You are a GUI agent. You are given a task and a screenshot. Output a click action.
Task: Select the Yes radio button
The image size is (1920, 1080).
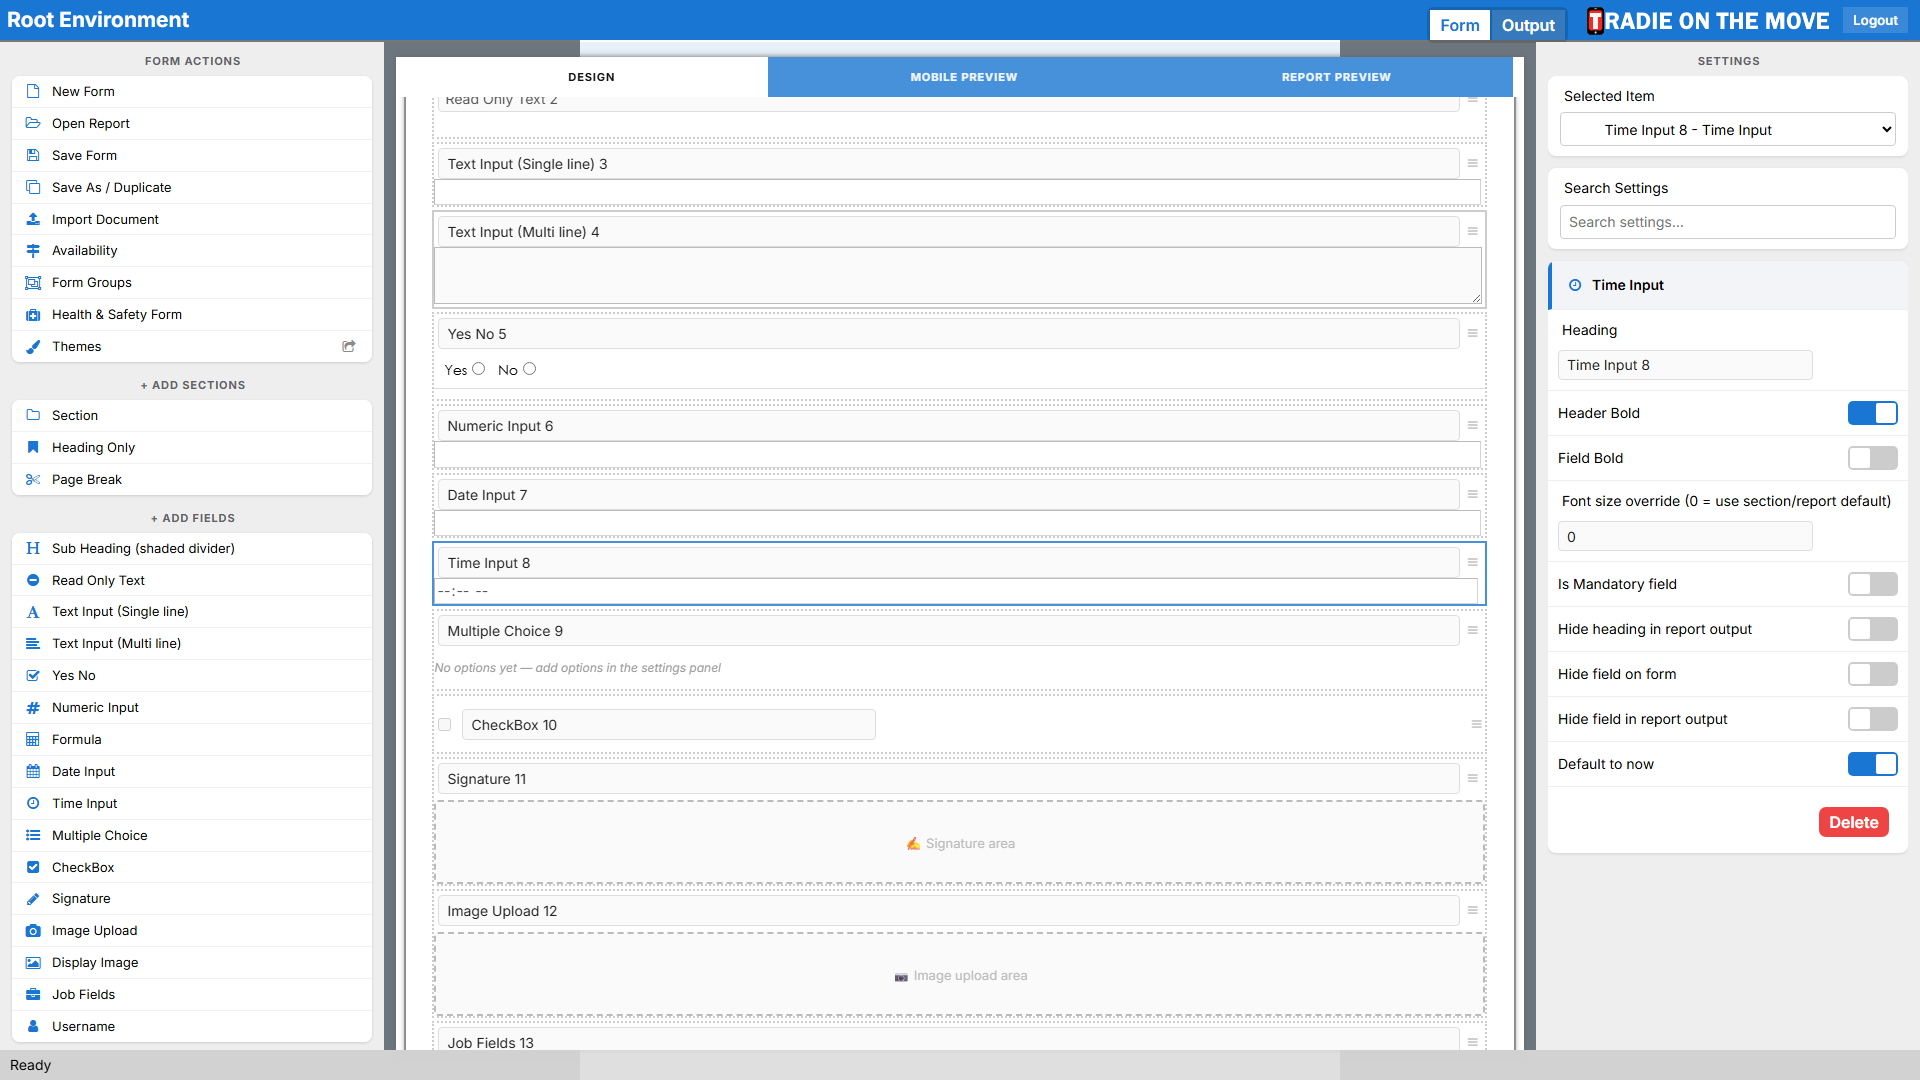click(x=479, y=369)
